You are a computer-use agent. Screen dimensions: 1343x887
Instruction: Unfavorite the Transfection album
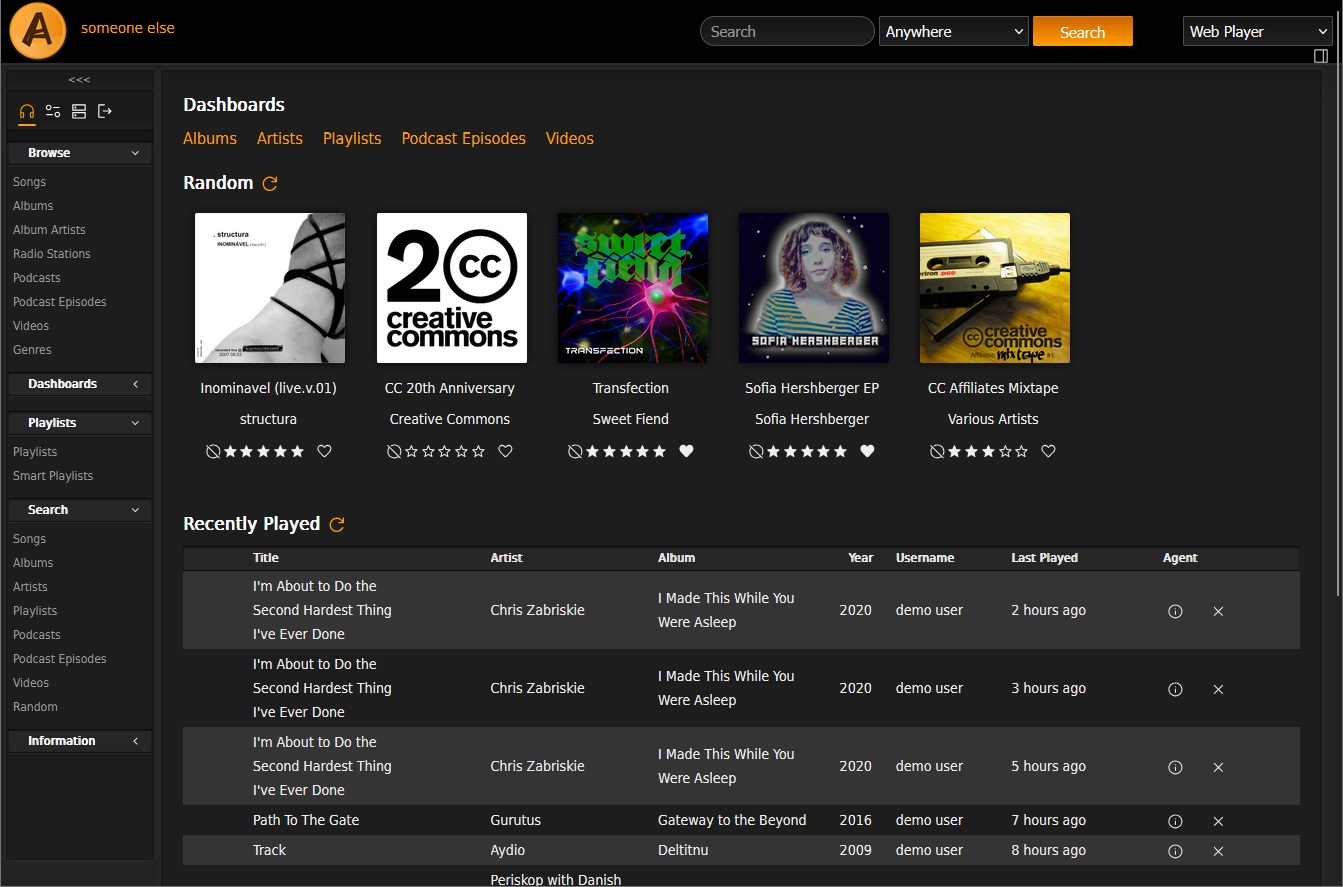tap(686, 451)
